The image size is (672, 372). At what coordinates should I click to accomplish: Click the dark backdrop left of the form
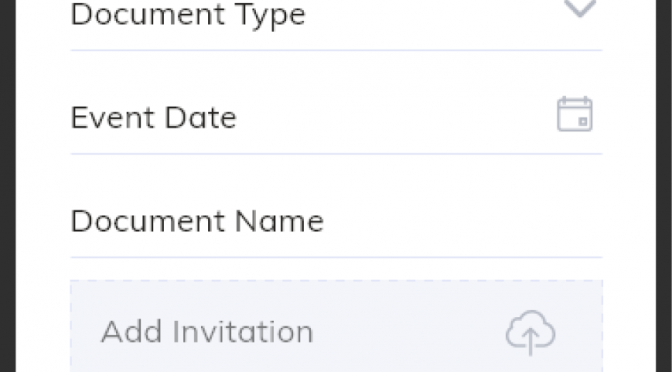(x=8, y=186)
